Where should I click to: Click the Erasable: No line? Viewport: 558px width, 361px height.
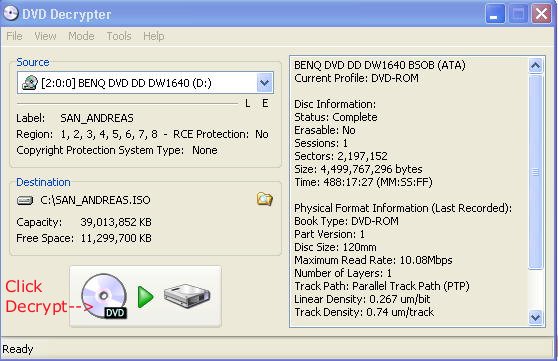[x=325, y=130]
